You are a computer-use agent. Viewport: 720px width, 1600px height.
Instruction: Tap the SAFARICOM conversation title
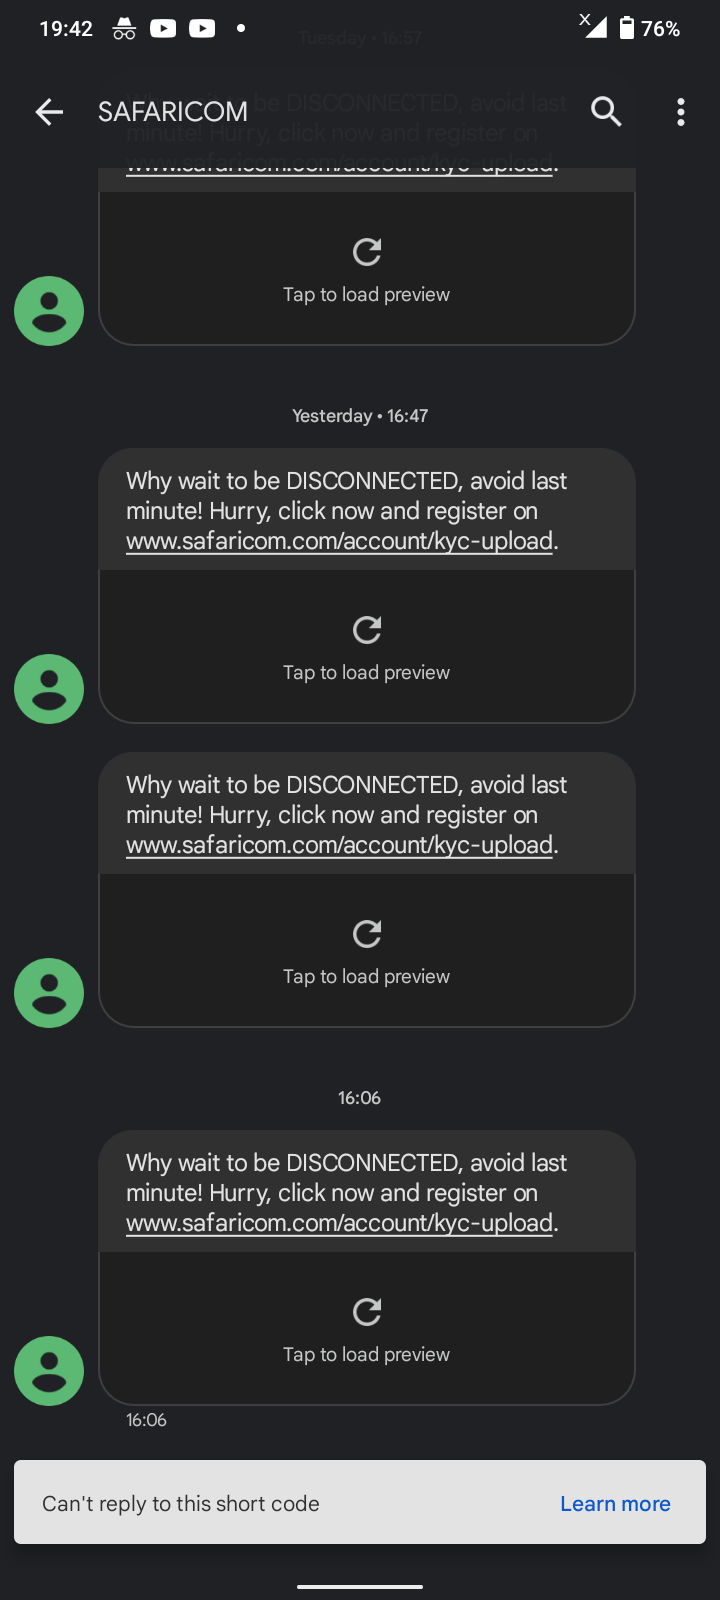(173, 112)
